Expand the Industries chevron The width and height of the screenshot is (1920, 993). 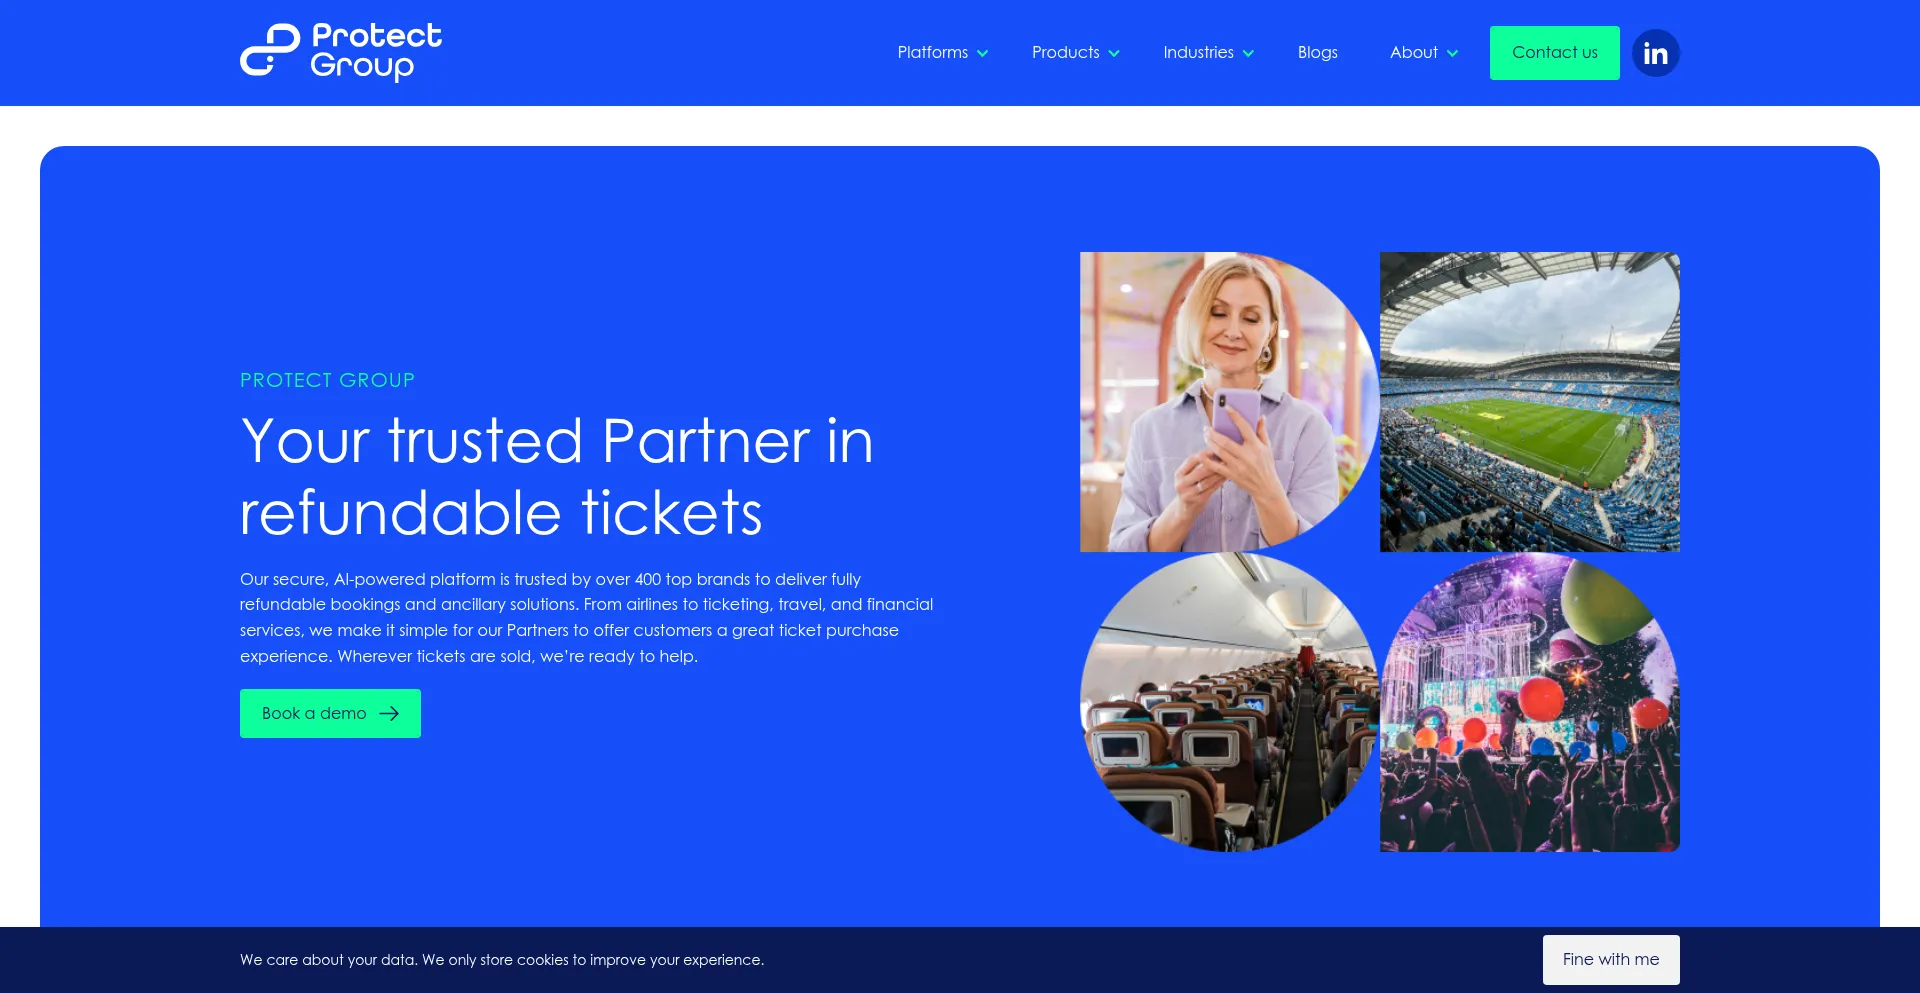point(1248,53)
